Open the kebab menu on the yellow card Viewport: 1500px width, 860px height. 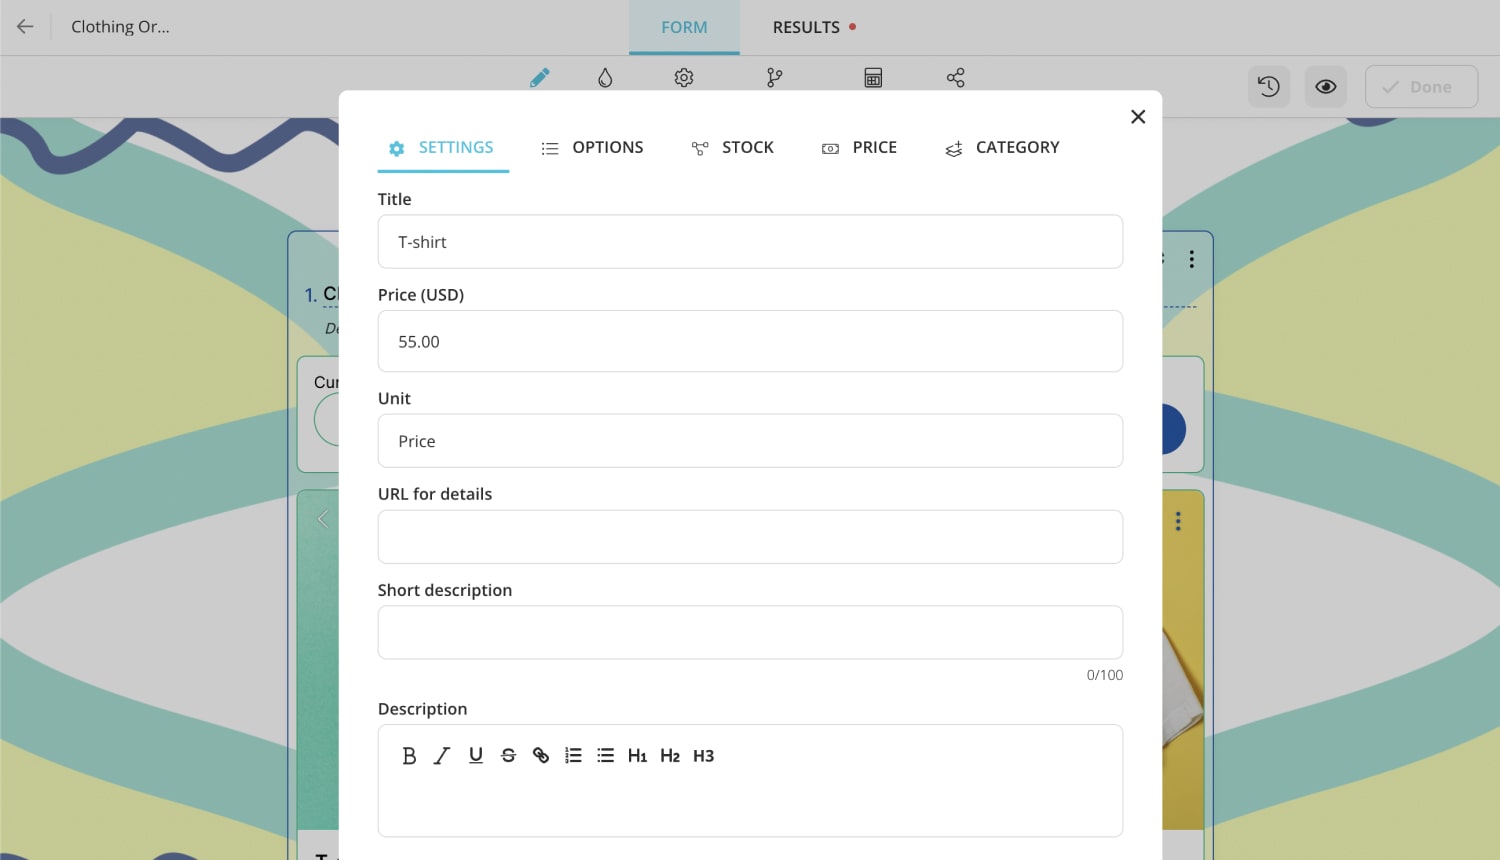coord(1178,521)
